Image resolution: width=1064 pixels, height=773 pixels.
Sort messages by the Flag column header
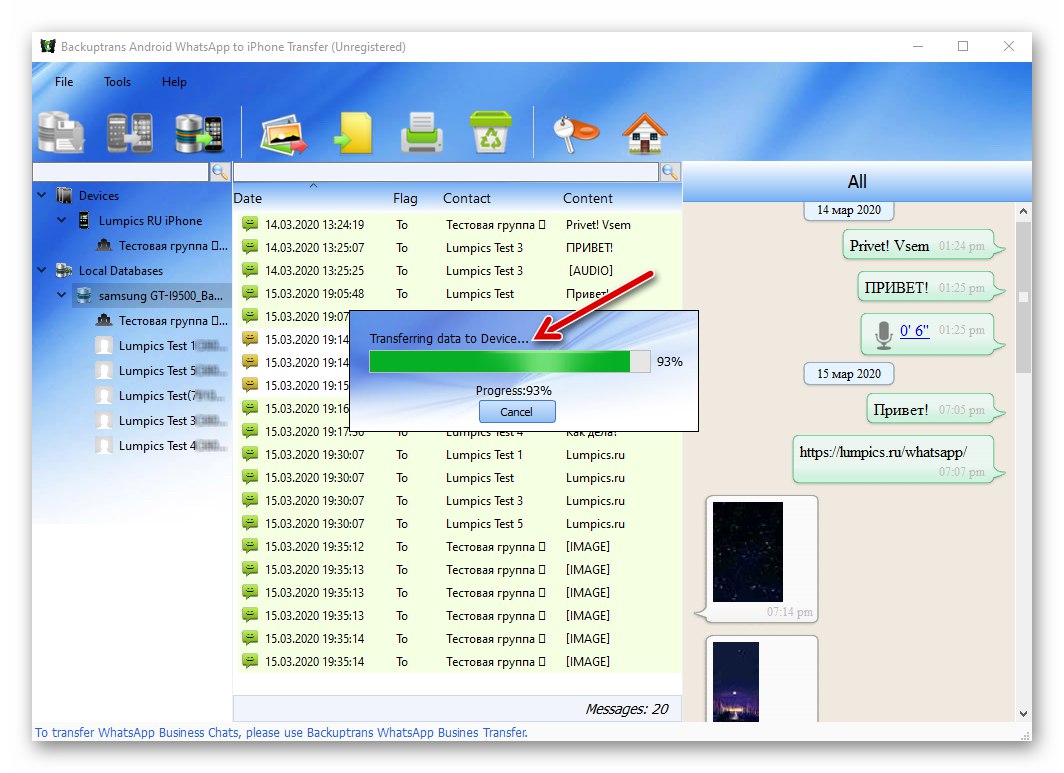[x=405, y=198]
